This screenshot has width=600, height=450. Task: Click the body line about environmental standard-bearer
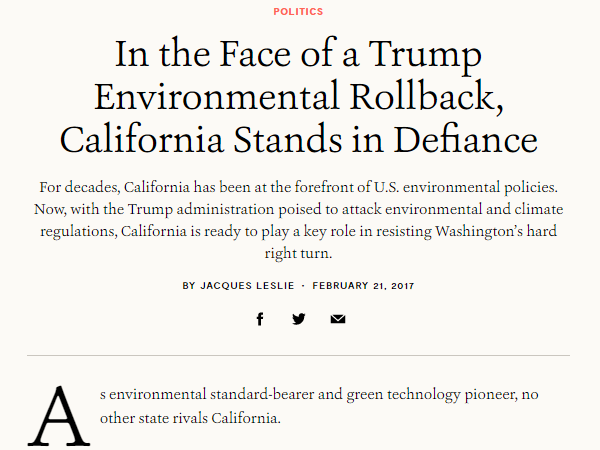(x=318, y=395)
